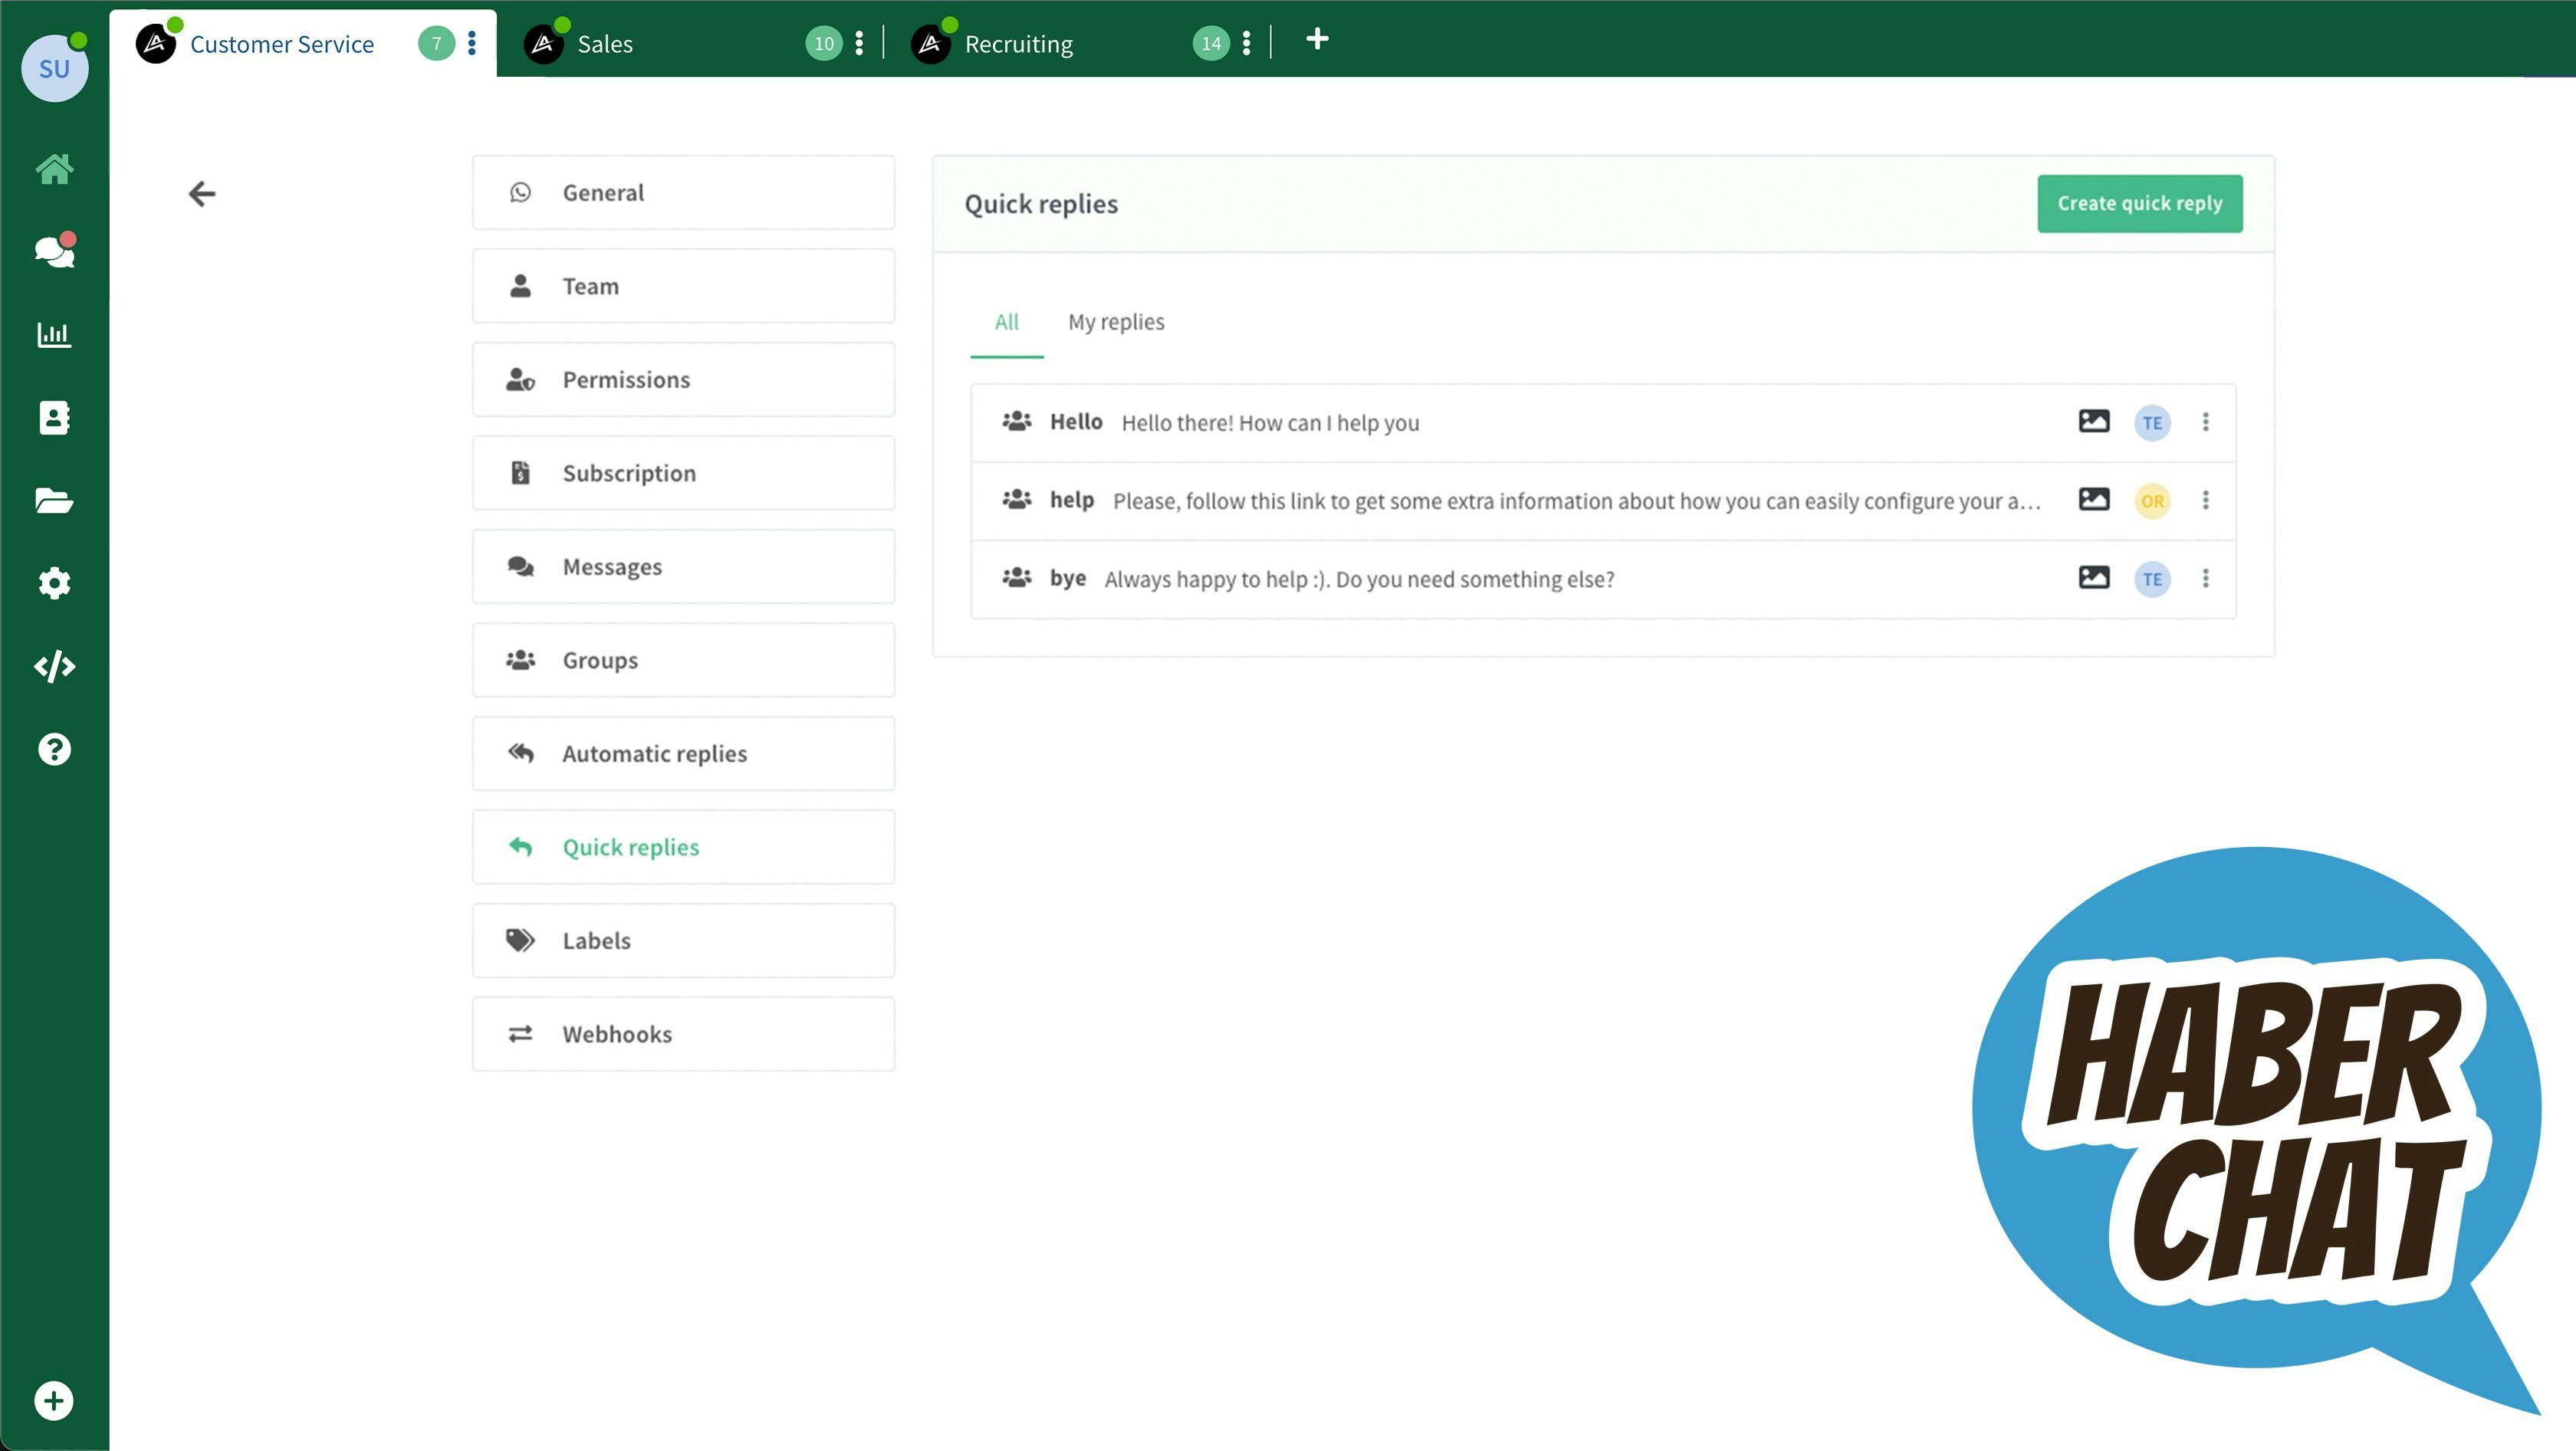This screenshot has height=1451, width=2576.
Task: Open the contacts address book icon
Action: (x=54, y=418)
